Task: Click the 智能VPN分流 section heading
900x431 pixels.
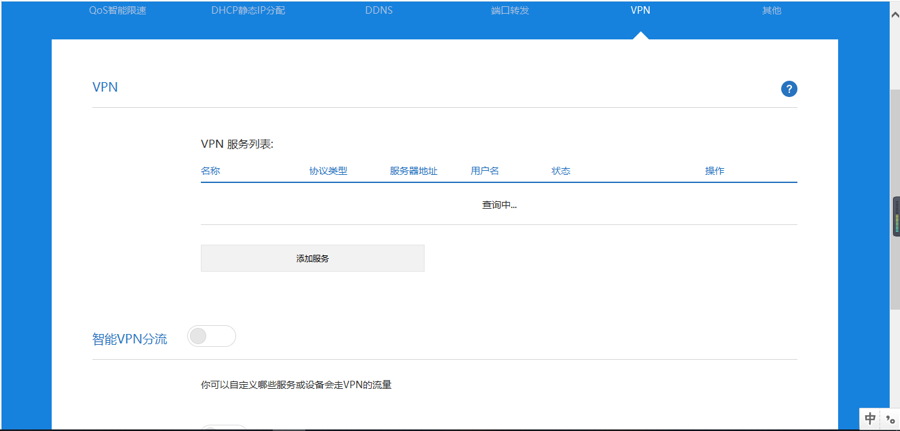Action: [x=130, y=339]
